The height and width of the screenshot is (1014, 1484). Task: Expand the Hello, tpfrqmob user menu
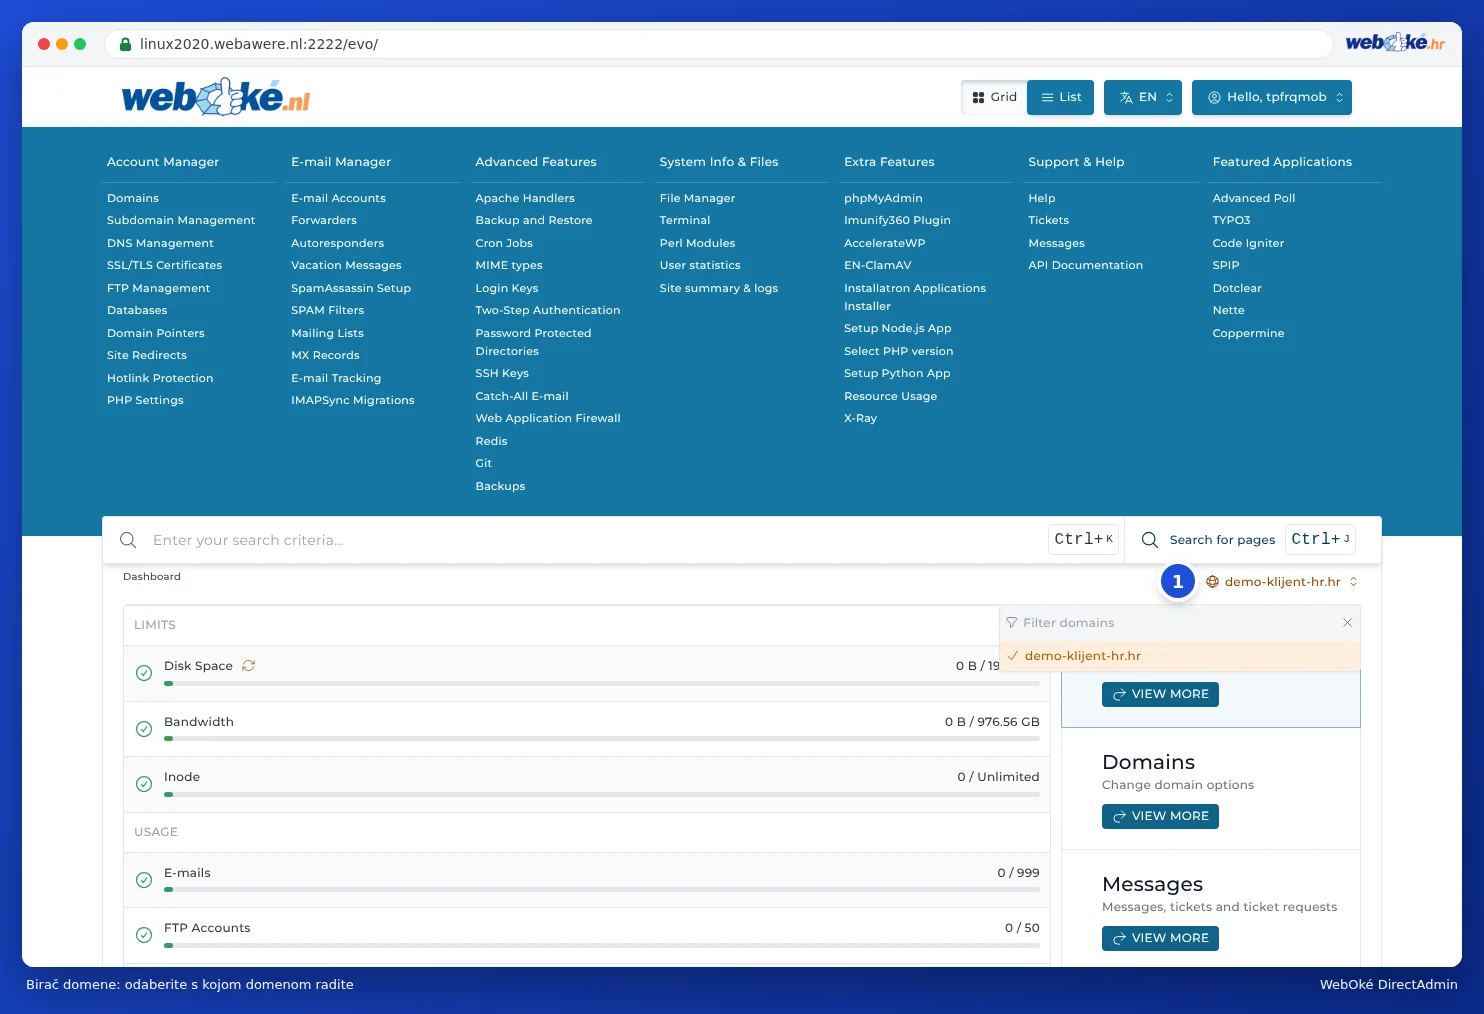tap(1272, 97)
